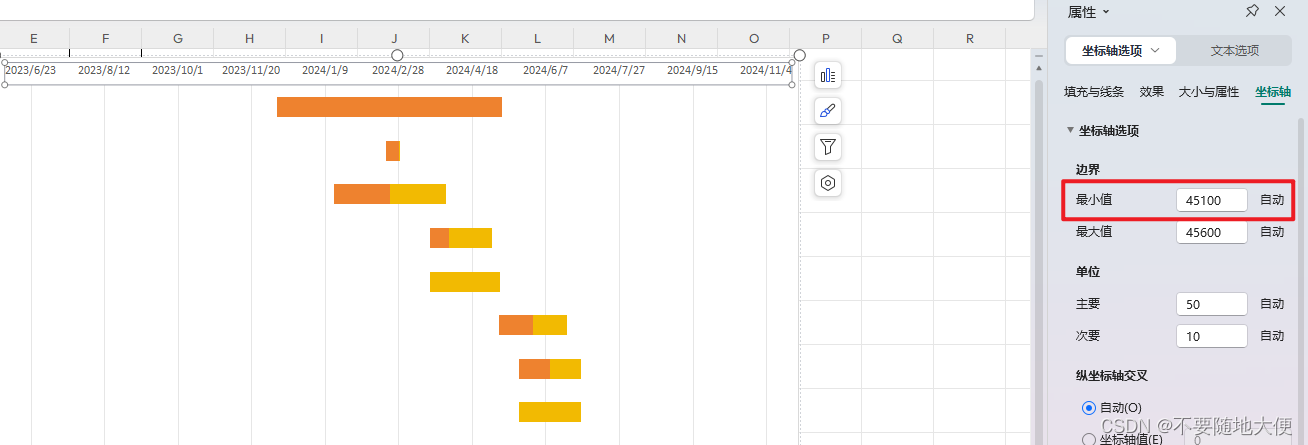The height and width of the screenshot is (445, 1308).
Task: Click the 2023/10/1 axis label
Action: (x=177, y=71)
